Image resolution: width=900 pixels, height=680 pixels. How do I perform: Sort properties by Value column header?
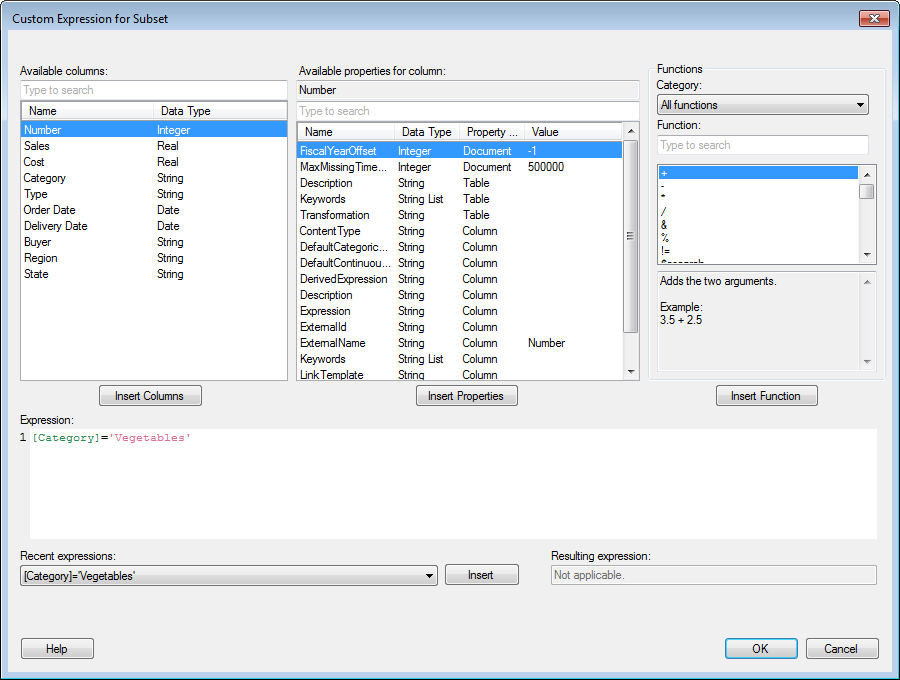tap(545, 132)
